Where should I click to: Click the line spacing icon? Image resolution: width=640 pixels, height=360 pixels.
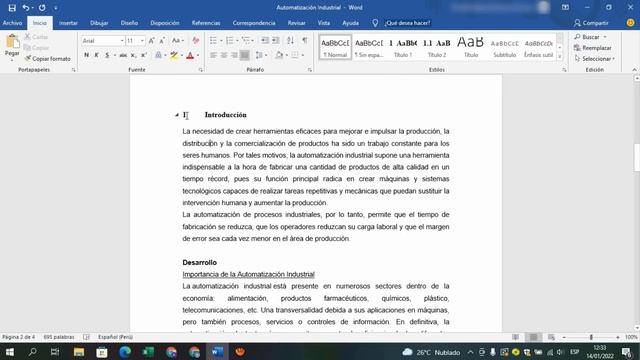click(259, 55)
